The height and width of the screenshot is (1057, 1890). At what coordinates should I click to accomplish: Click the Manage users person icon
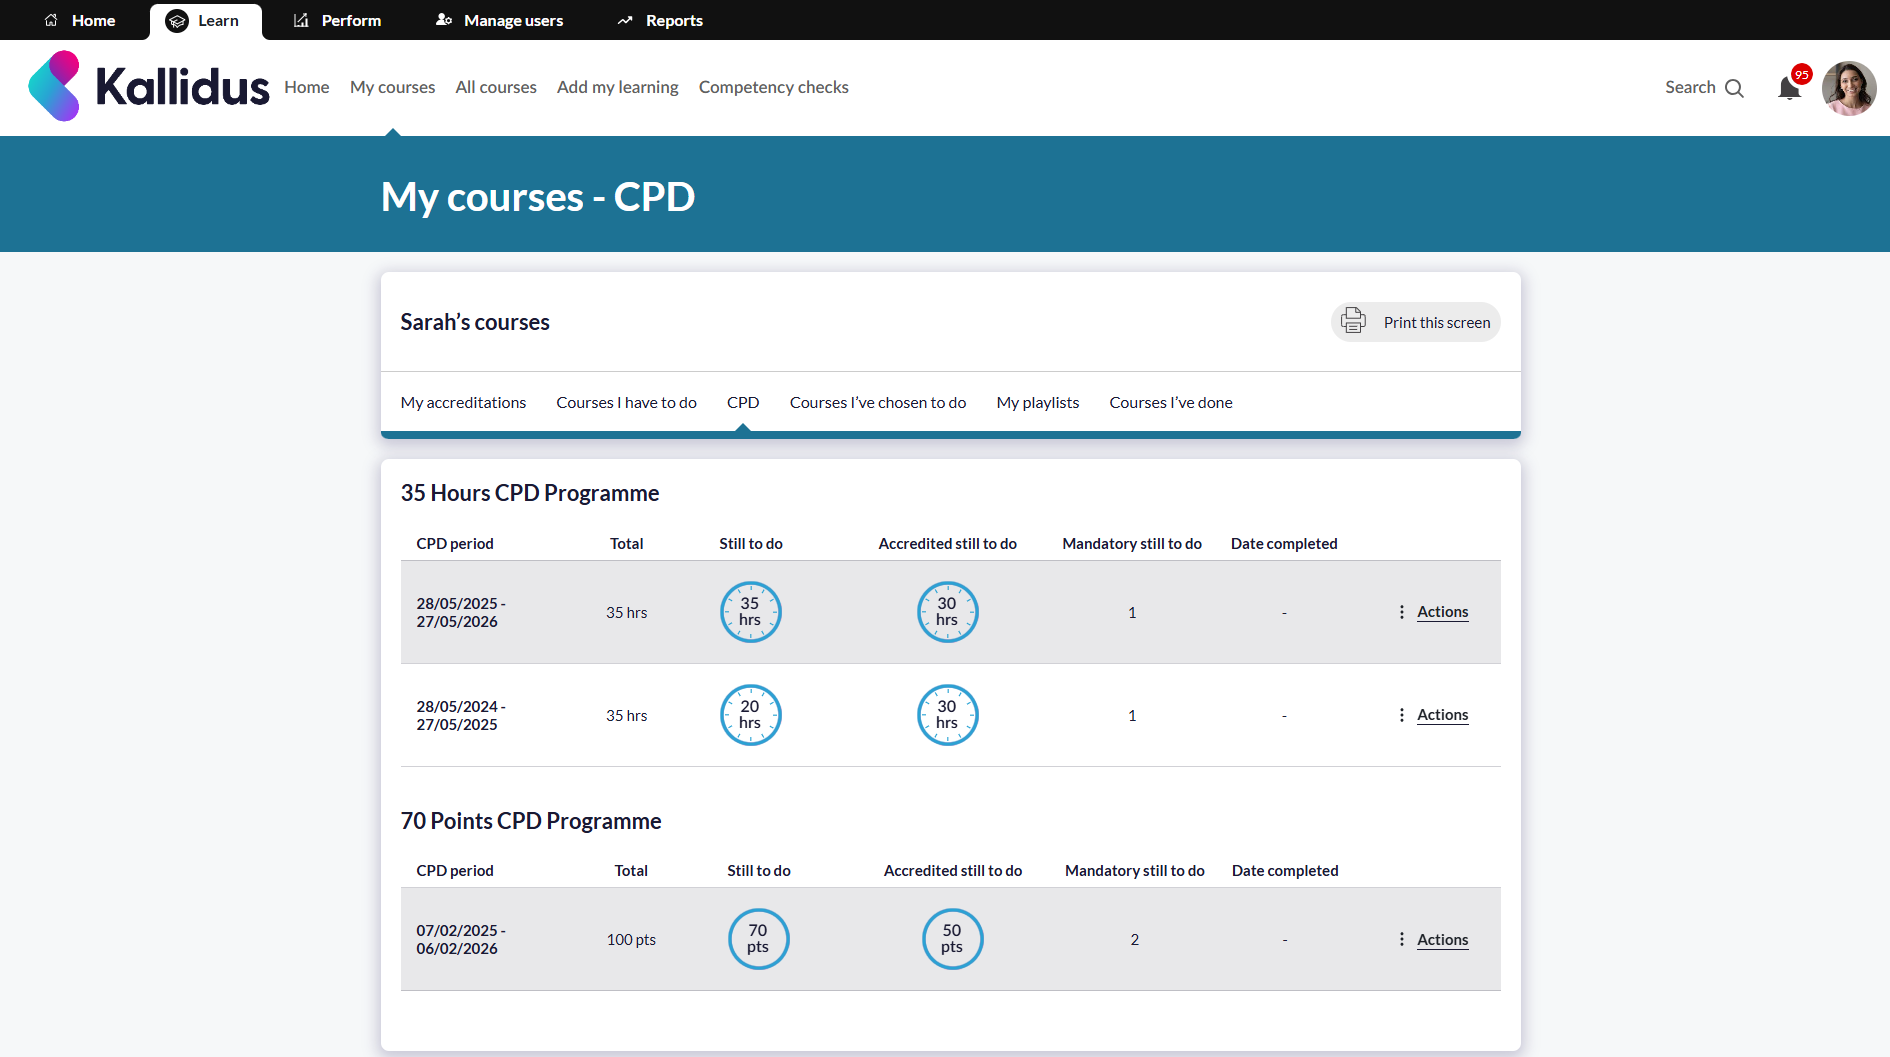(x=440, y=20)
